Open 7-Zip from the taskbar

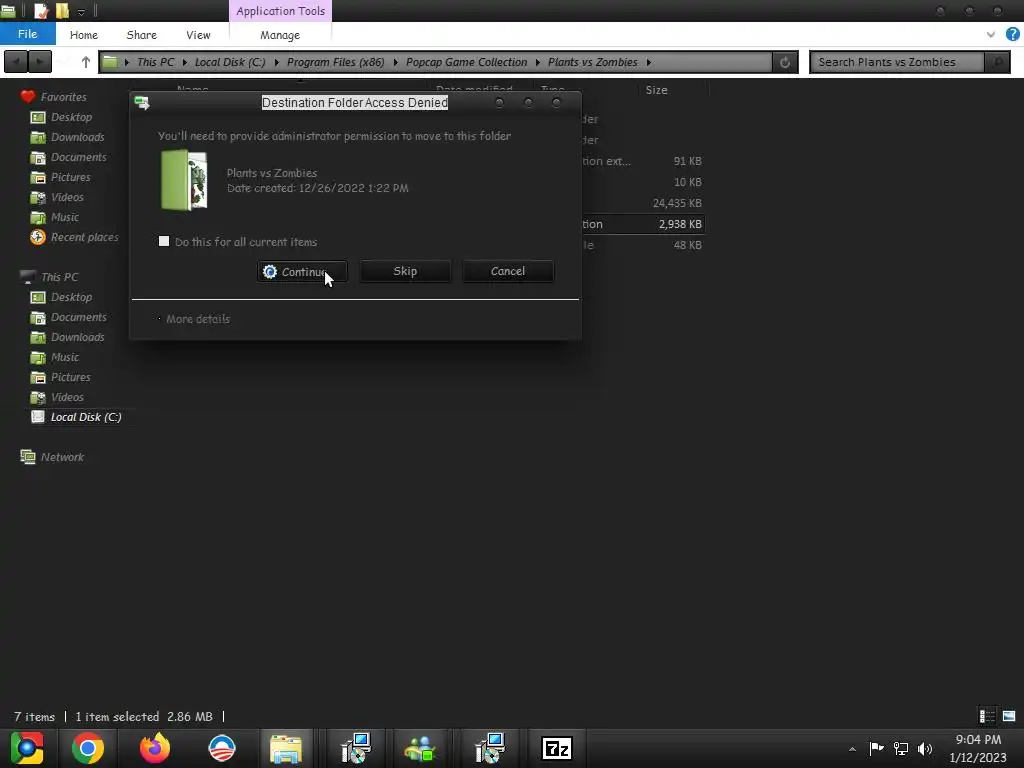click(557, 748)
